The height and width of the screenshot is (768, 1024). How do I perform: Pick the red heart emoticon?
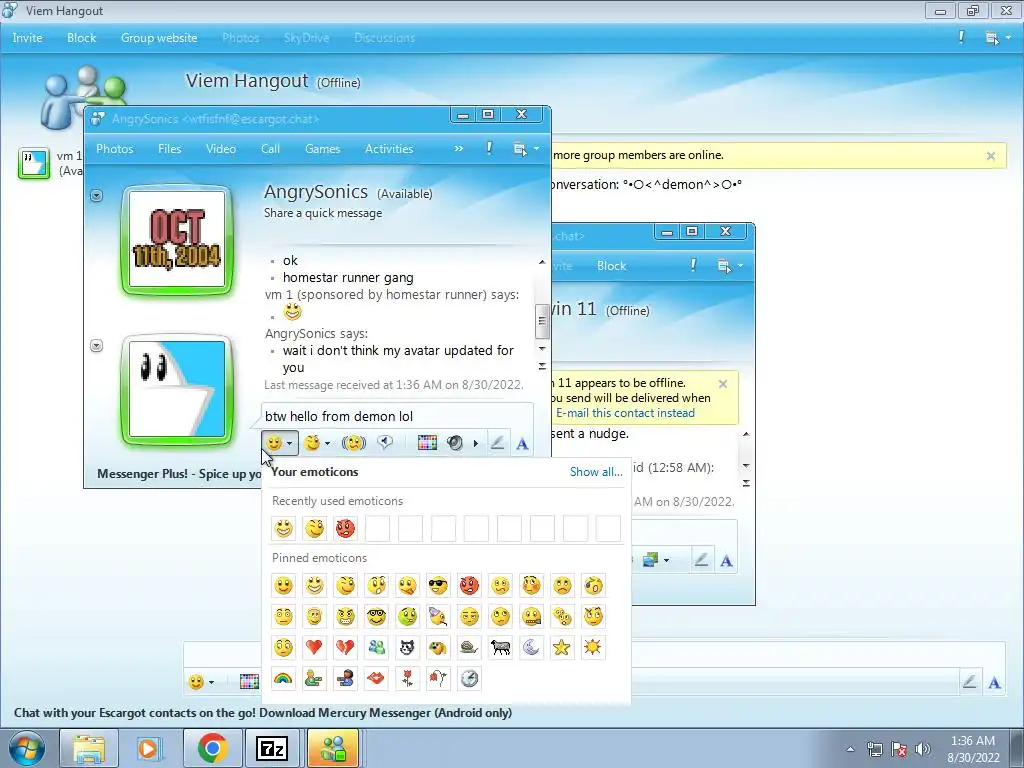(x=314, y=647)
